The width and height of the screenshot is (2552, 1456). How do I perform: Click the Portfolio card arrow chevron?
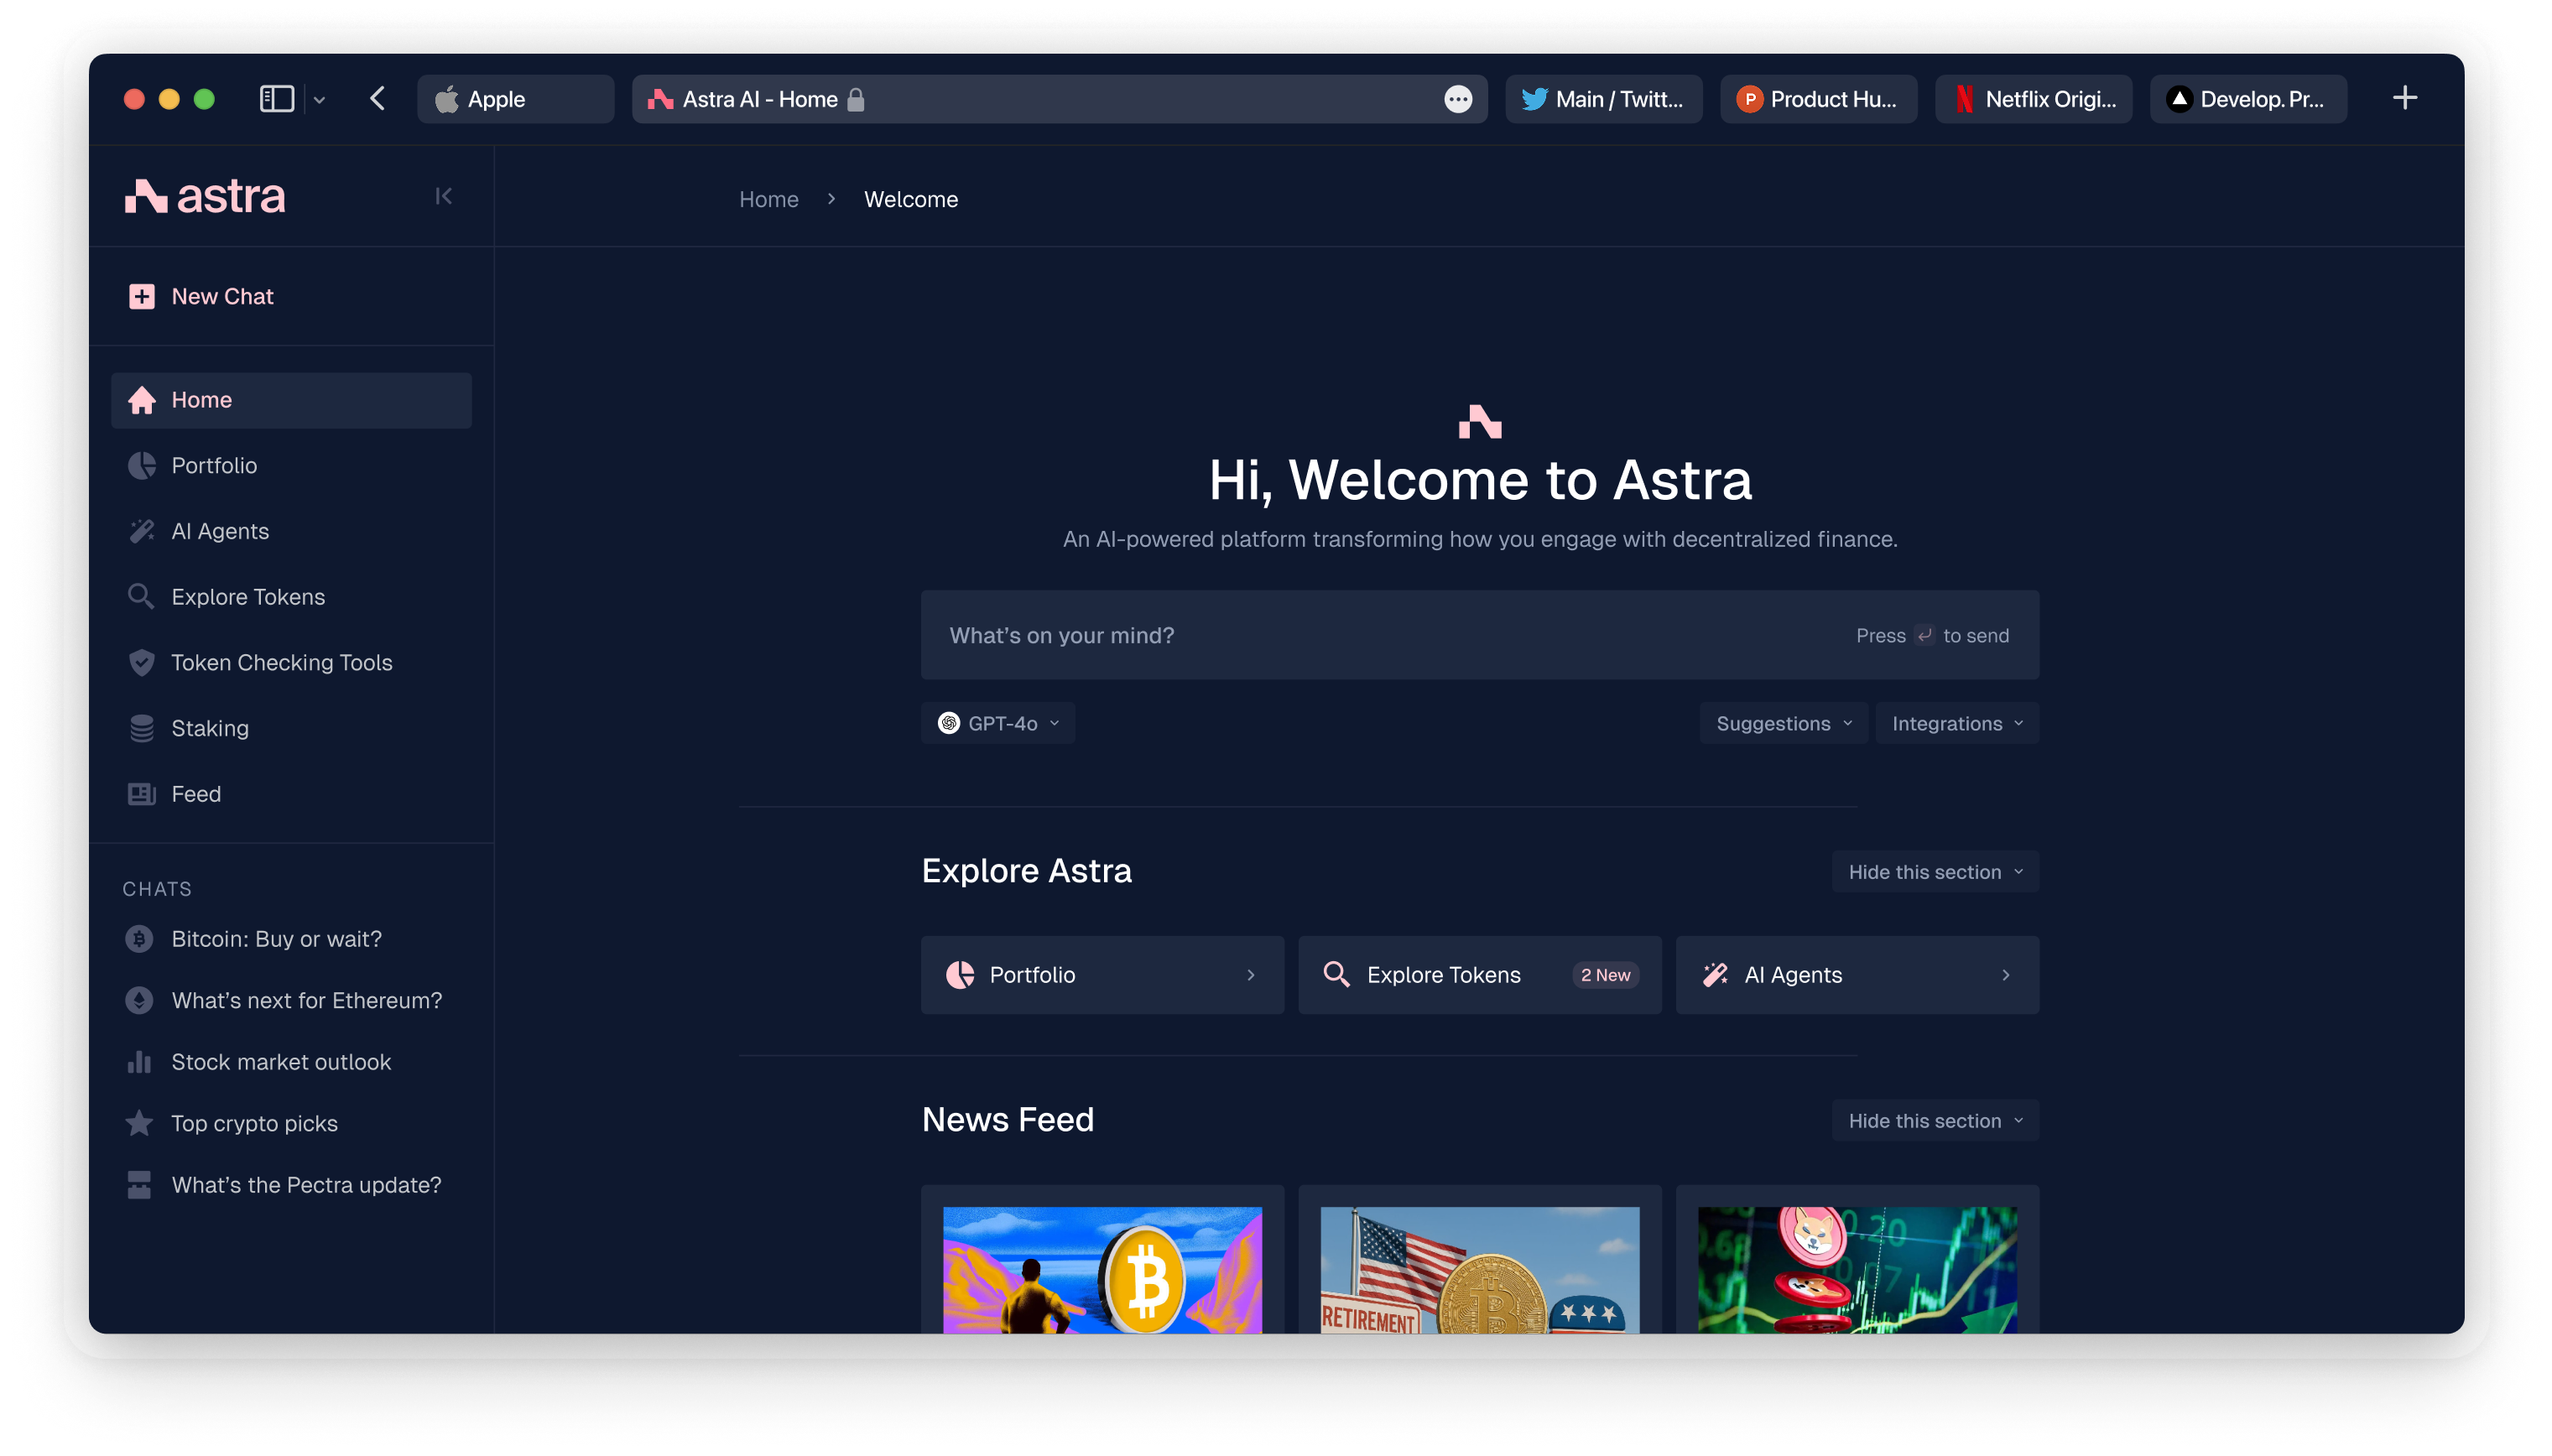(x=1250, y=975)
